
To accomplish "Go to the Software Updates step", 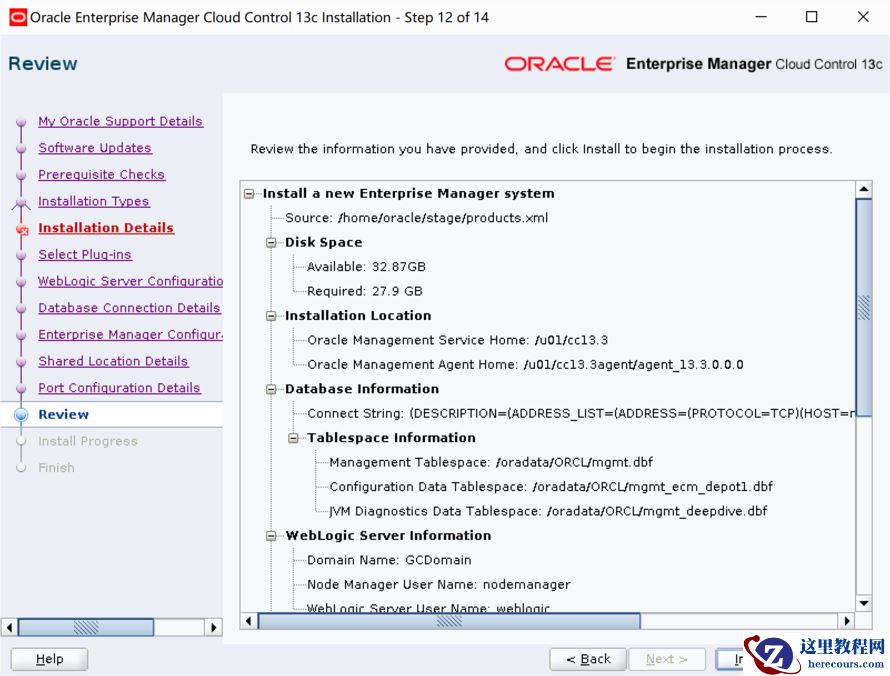I will [x=95, y=148].
